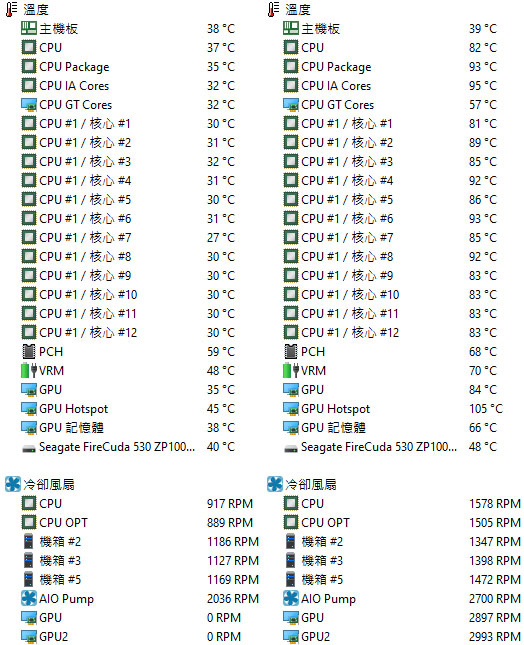The width and height of the screenshot is (524, 645).
Task: Select the 105 °C GPU Hotspot reading
Action: pos(486,408)
